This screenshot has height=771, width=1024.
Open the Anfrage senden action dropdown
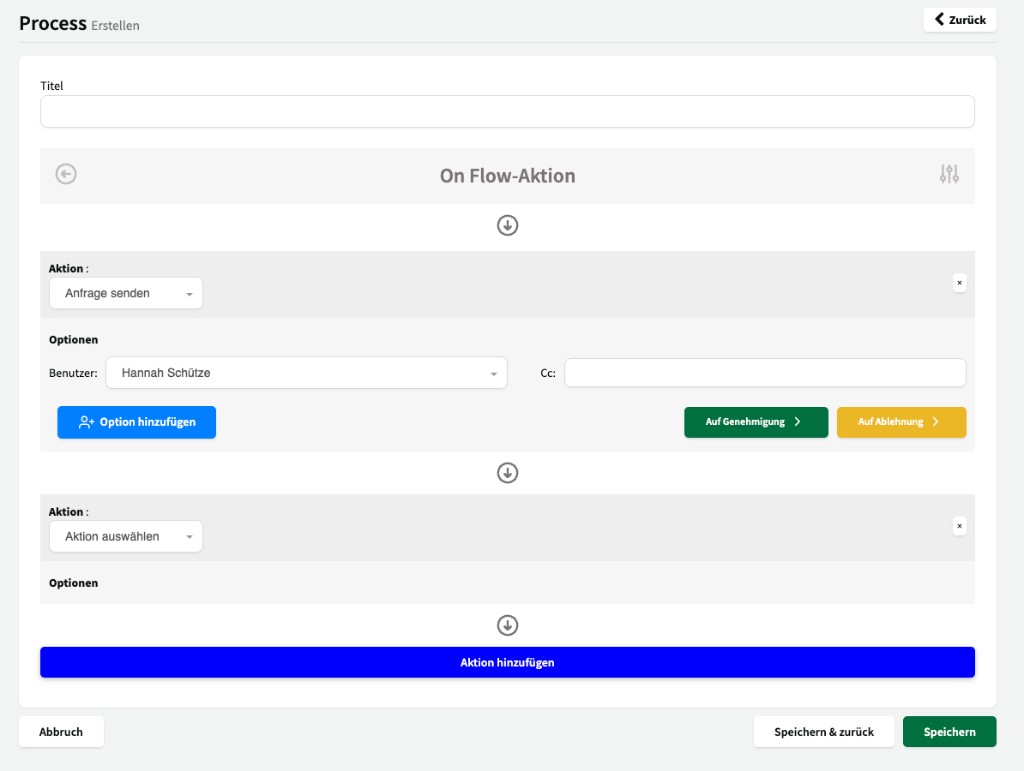click(125, 292)
